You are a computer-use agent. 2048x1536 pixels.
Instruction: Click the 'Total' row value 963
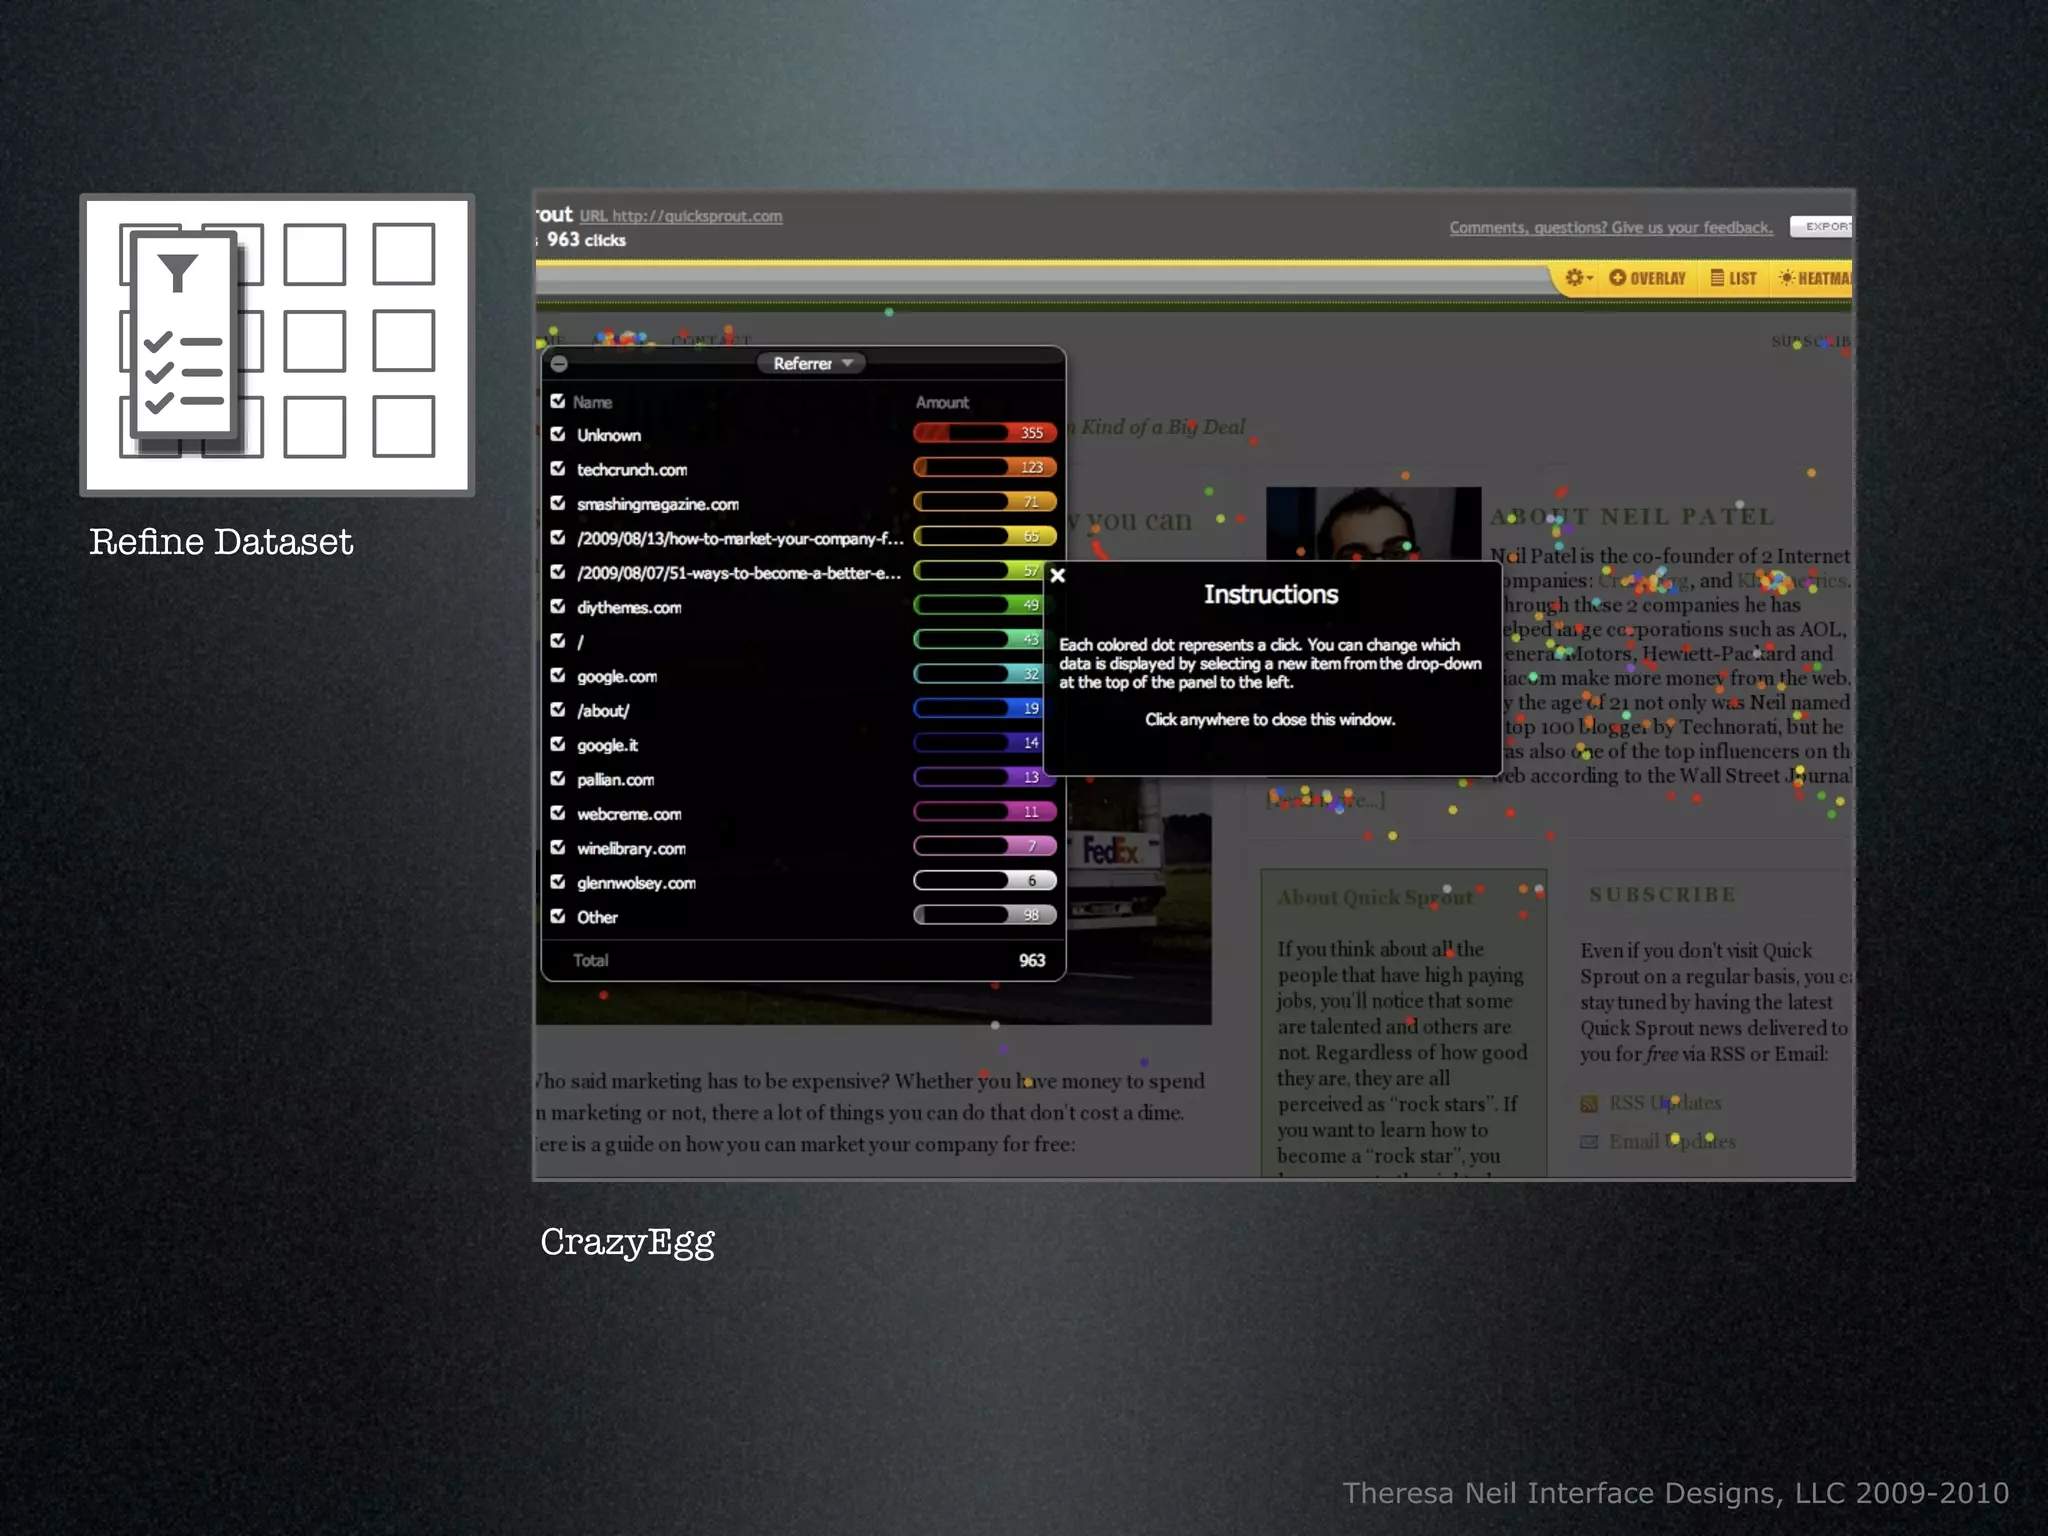pos(1032,960)
